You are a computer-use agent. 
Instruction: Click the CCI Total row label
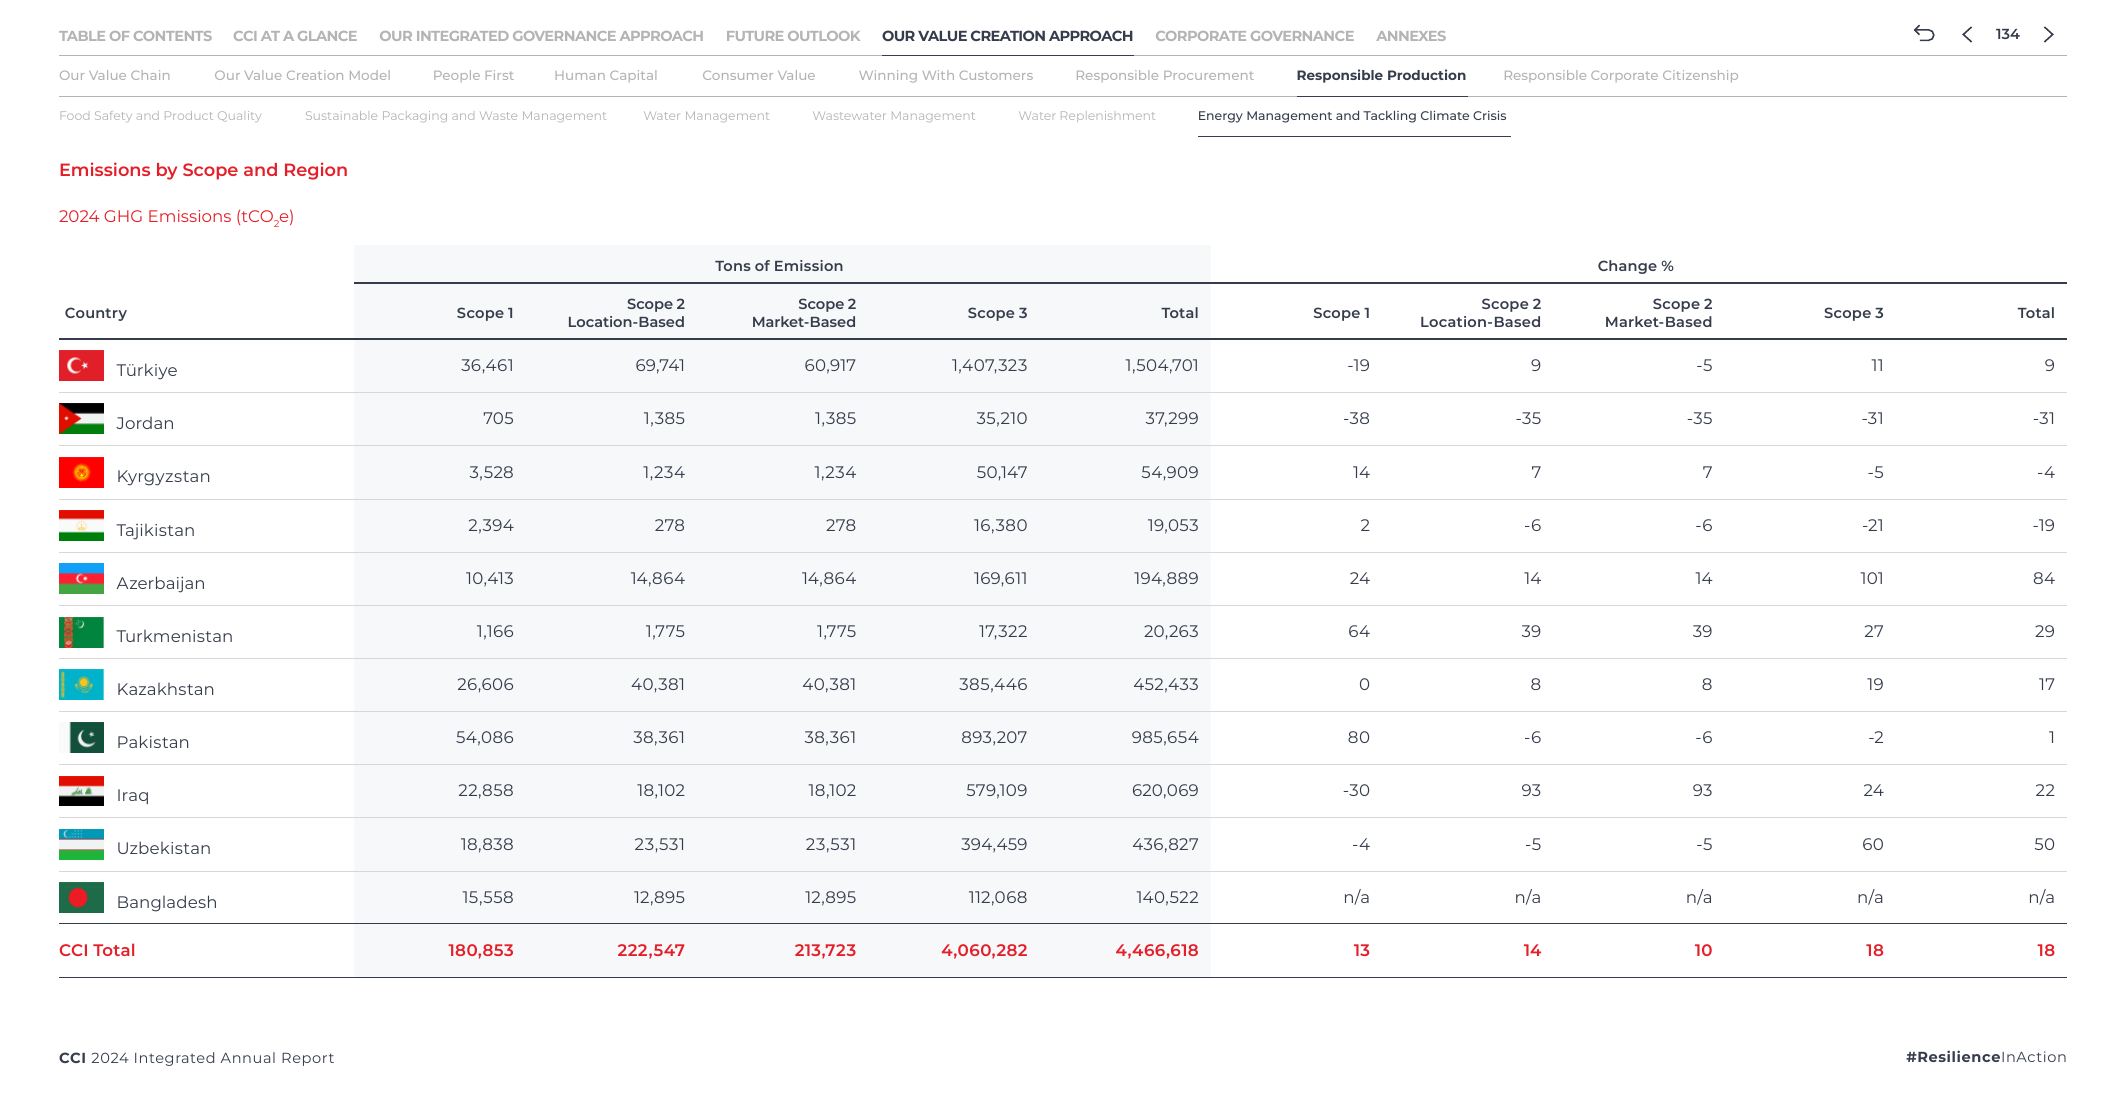coord(97,950)
